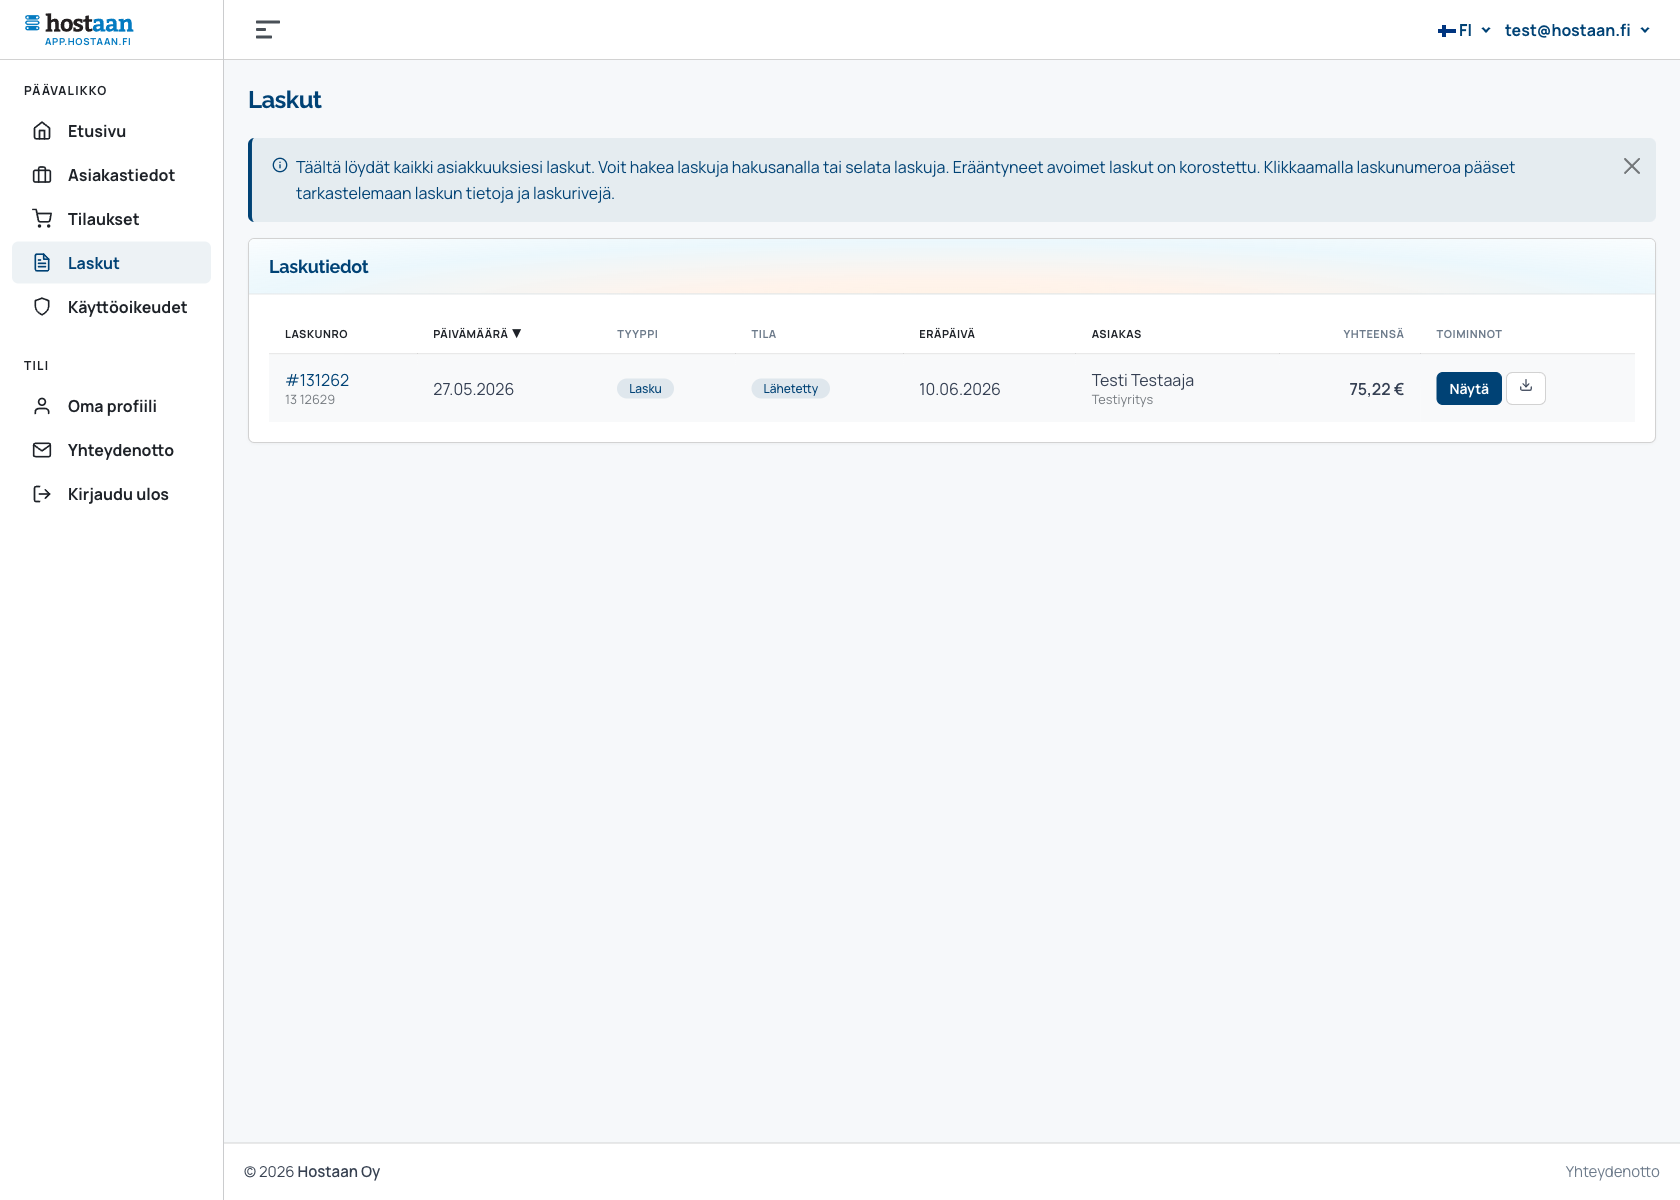Open Käyttöoikeudet menu entry

112,307
